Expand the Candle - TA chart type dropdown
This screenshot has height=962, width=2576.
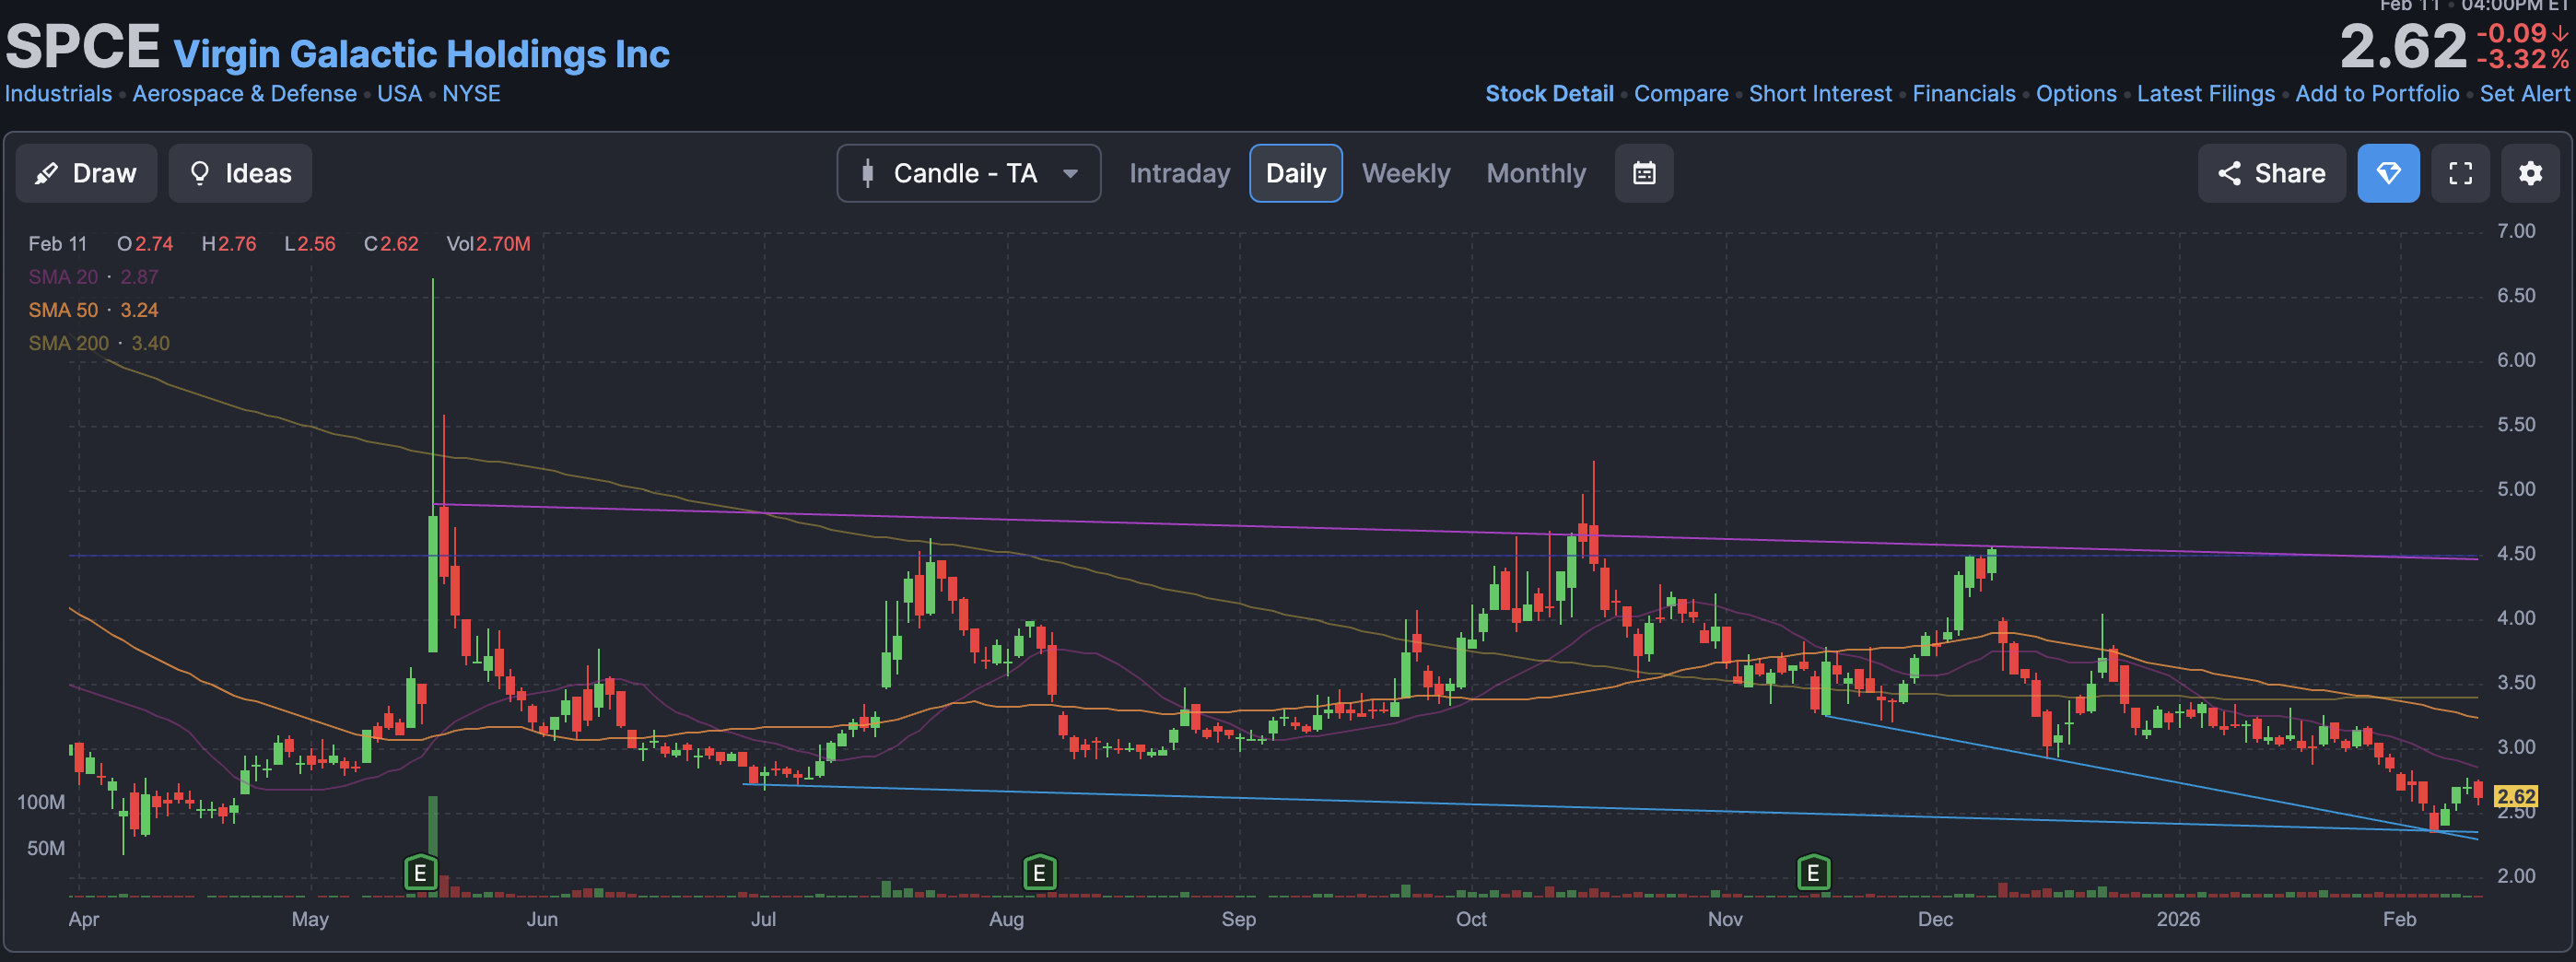pyautogui.click(x=968, y=173)
